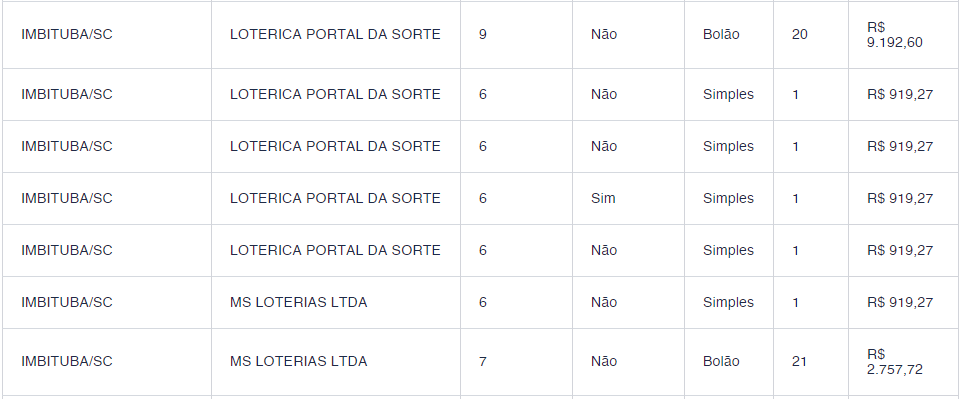Click the quota count 20 cell
This screenshot has height=399, width=963.
click(x=800, y=34)
